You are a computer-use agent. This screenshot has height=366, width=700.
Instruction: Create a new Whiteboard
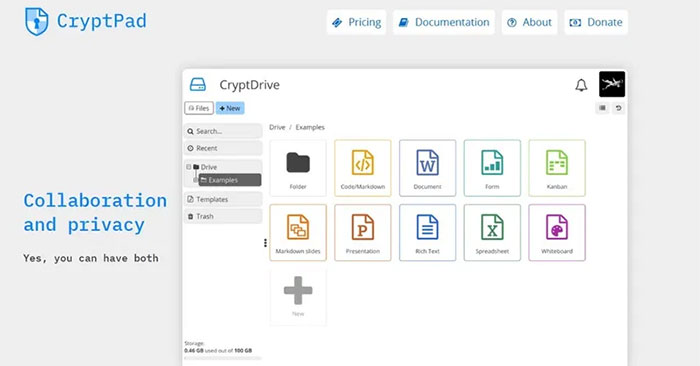557,233
